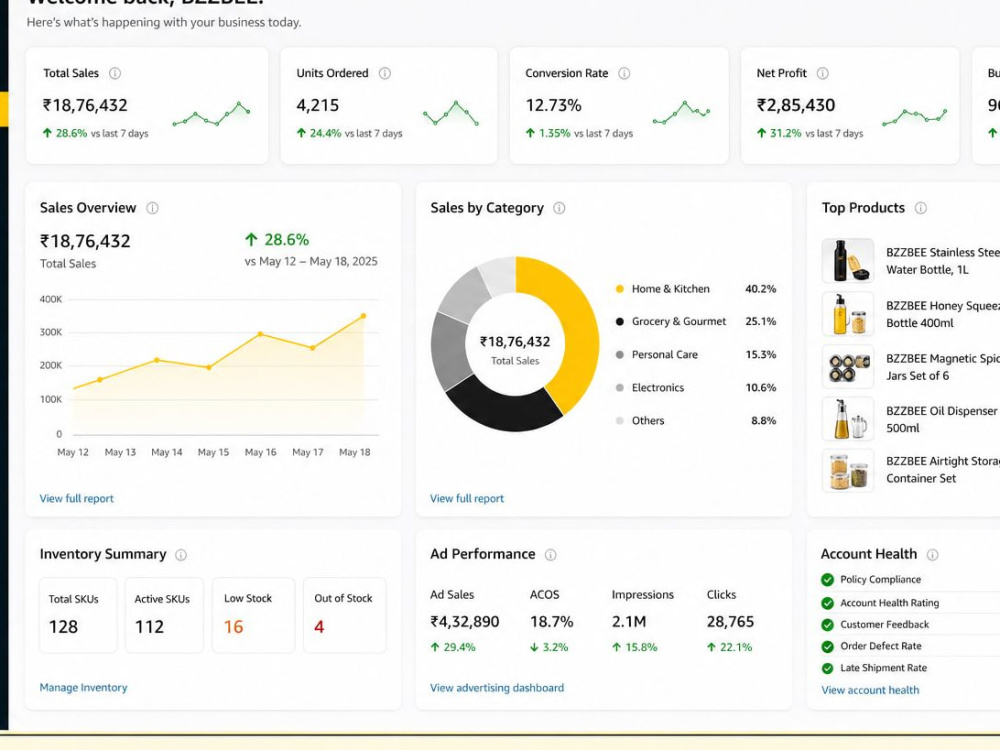Click green check beside Policy Compliance

point(828,580)
